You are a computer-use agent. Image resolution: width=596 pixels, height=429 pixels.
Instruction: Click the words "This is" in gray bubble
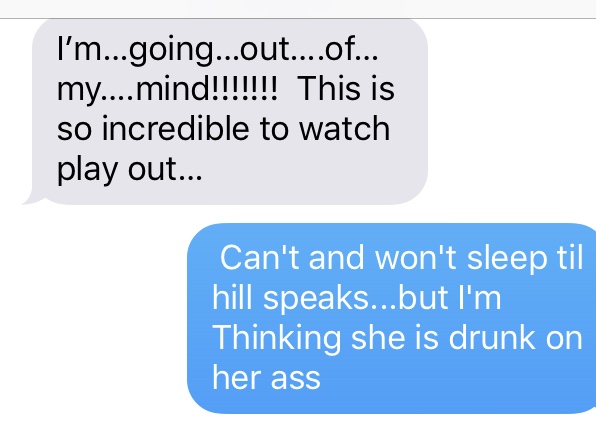346,88
